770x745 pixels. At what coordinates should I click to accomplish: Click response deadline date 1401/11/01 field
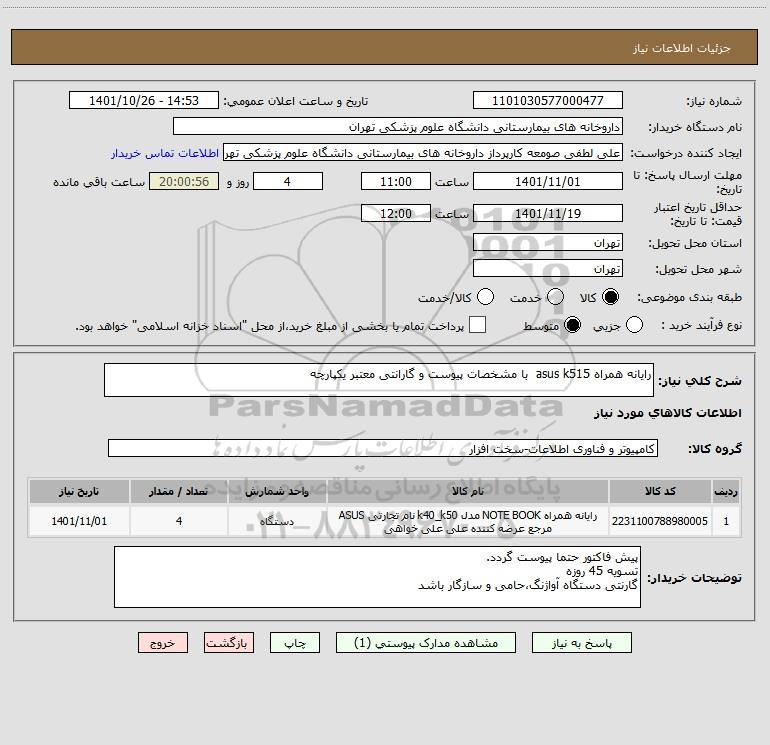548,182
